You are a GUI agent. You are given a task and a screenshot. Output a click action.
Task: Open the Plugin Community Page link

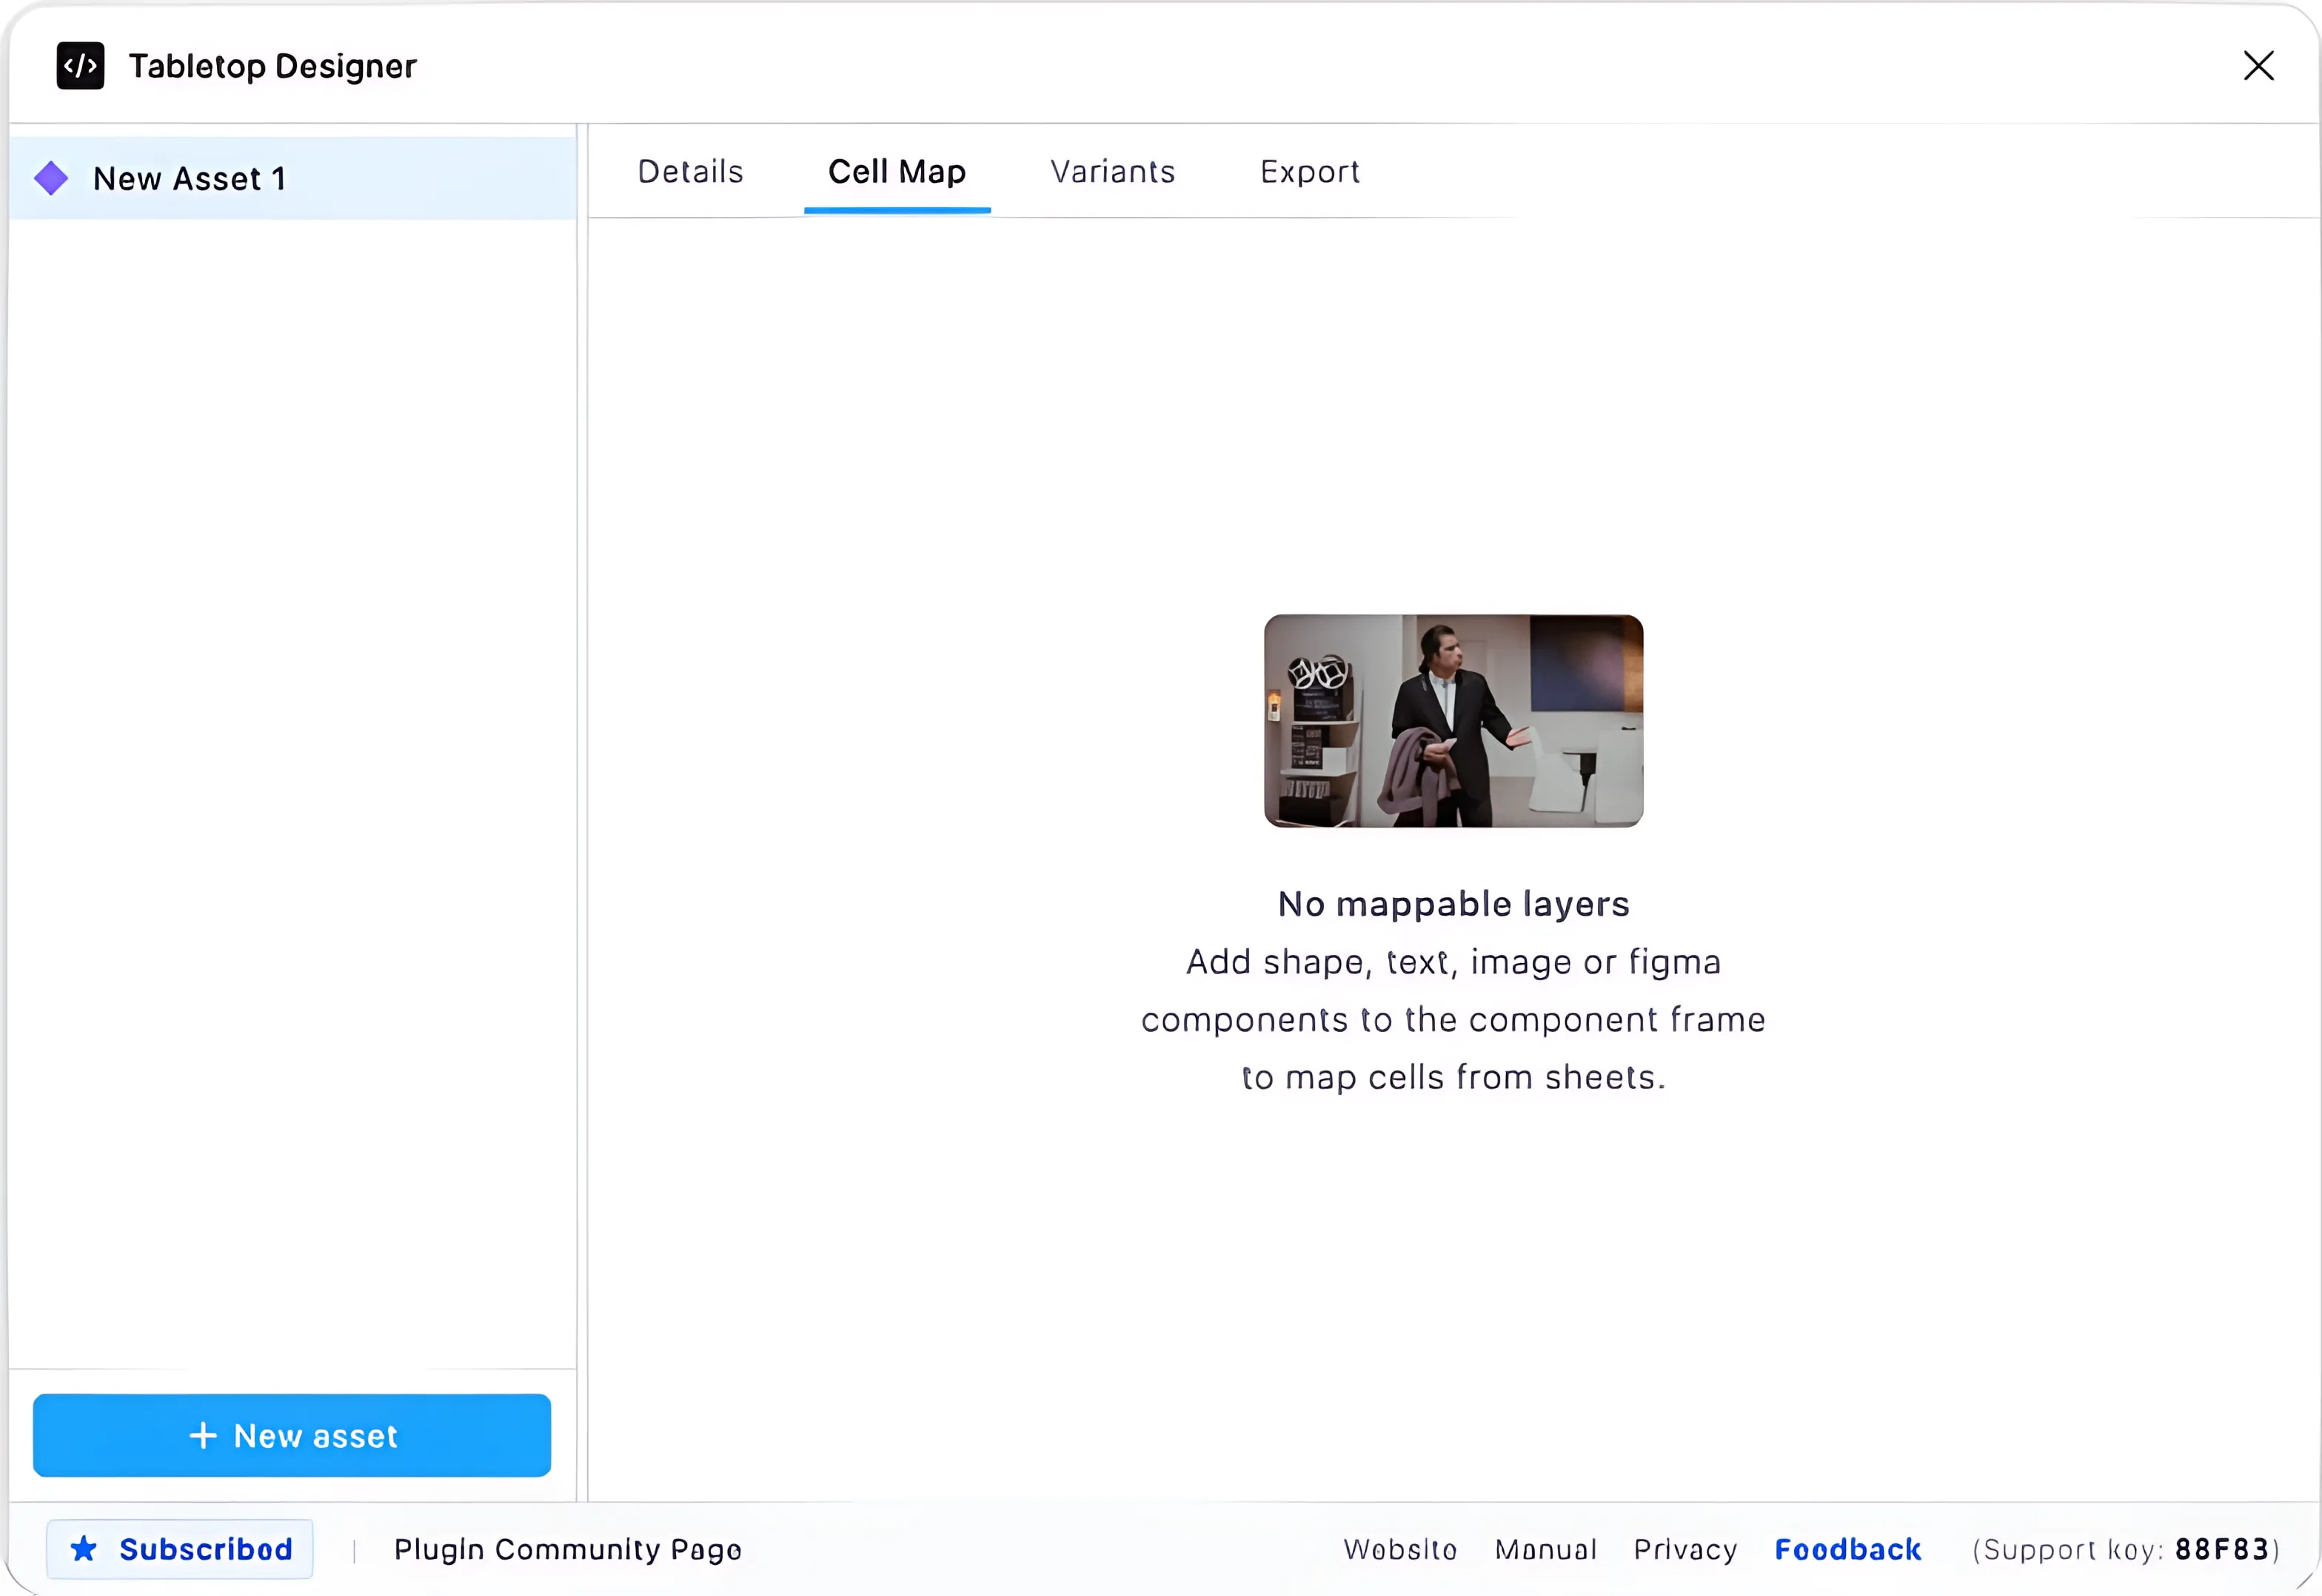pos(567,1550)
